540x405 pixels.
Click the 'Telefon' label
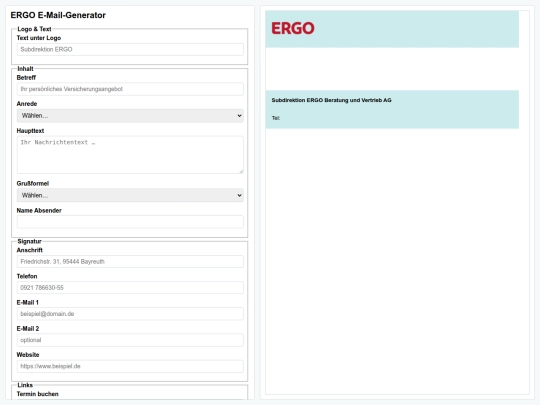(27, 276)
